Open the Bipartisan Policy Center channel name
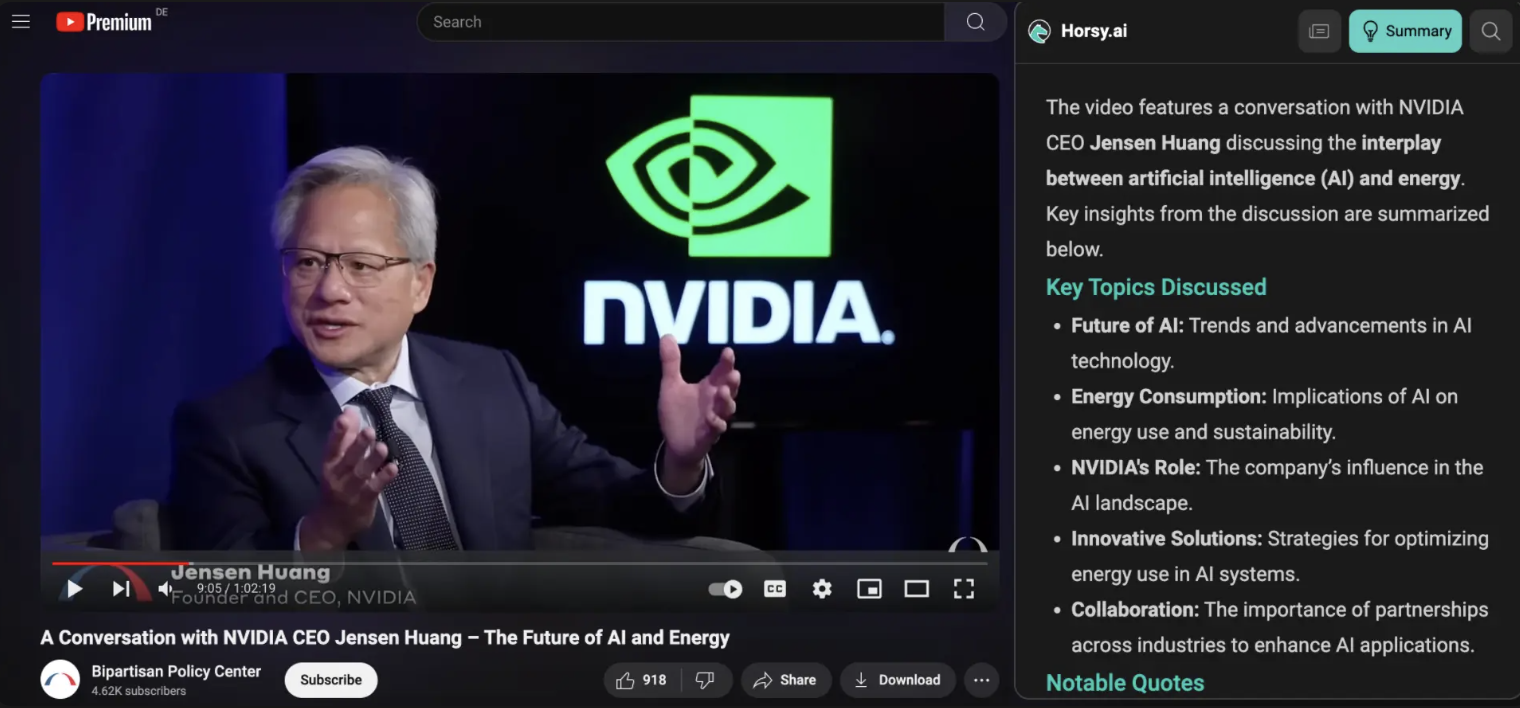 pos(176,671)
